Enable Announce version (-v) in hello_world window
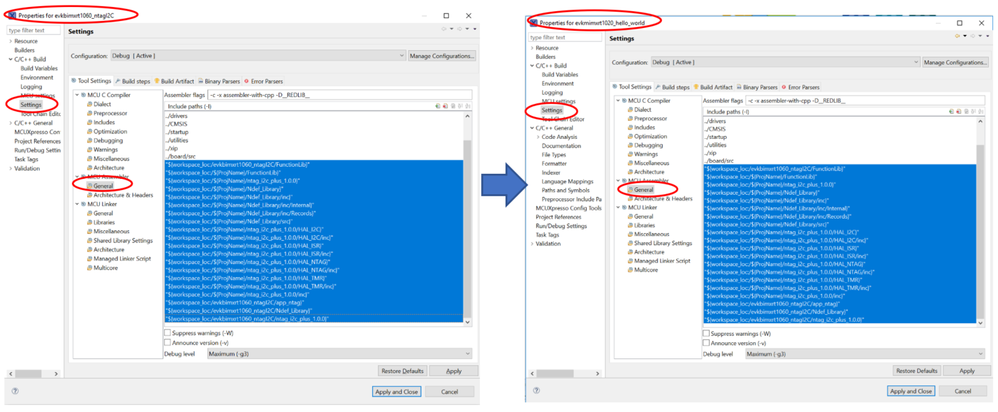The image size is (998, 412). click(x=706, y=343)
